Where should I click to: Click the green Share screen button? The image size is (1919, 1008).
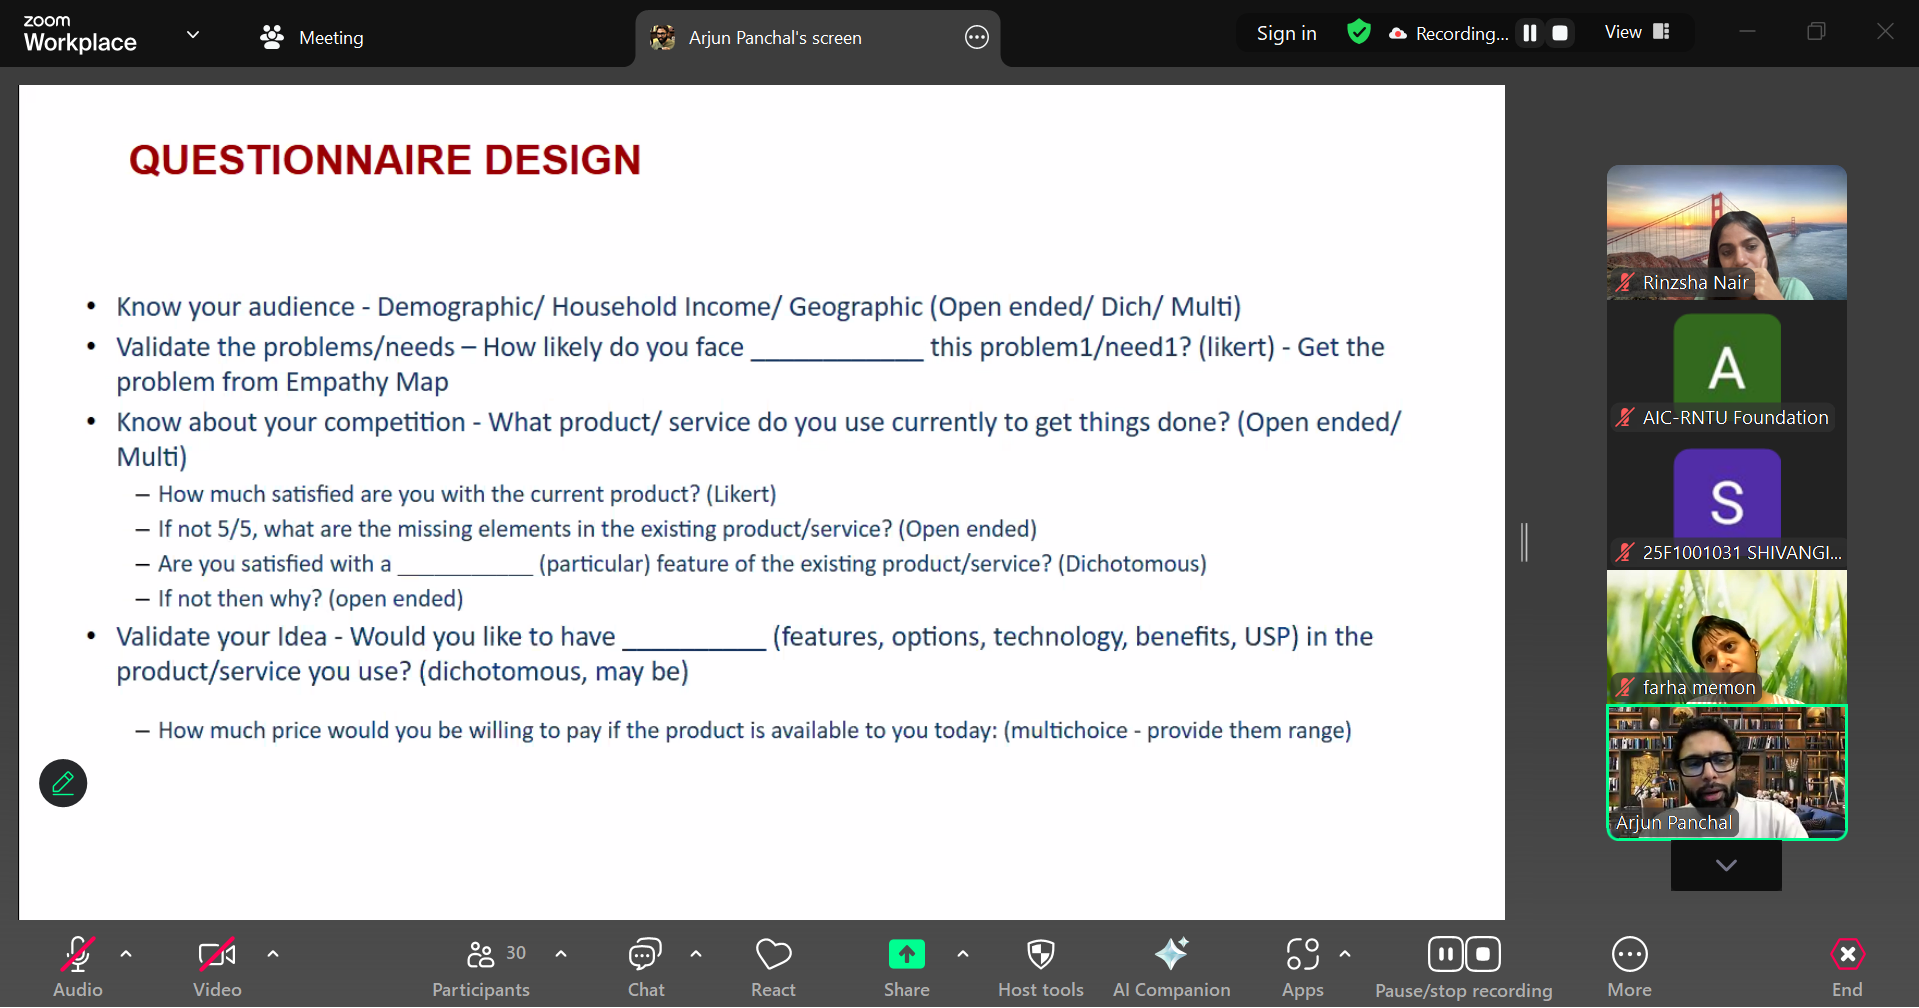coord(906,955)
